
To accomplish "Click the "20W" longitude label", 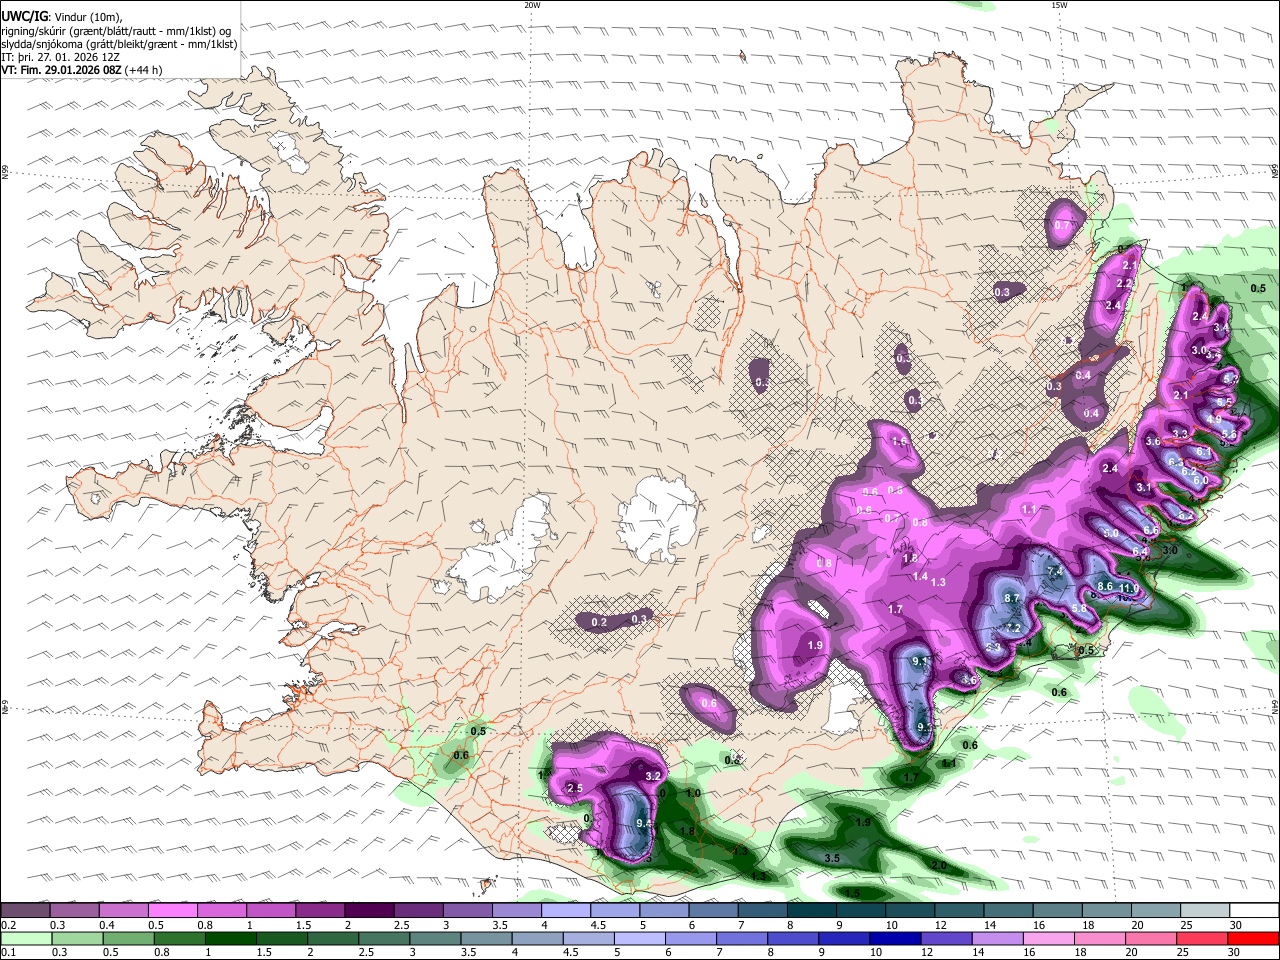I will click(532, 5).
